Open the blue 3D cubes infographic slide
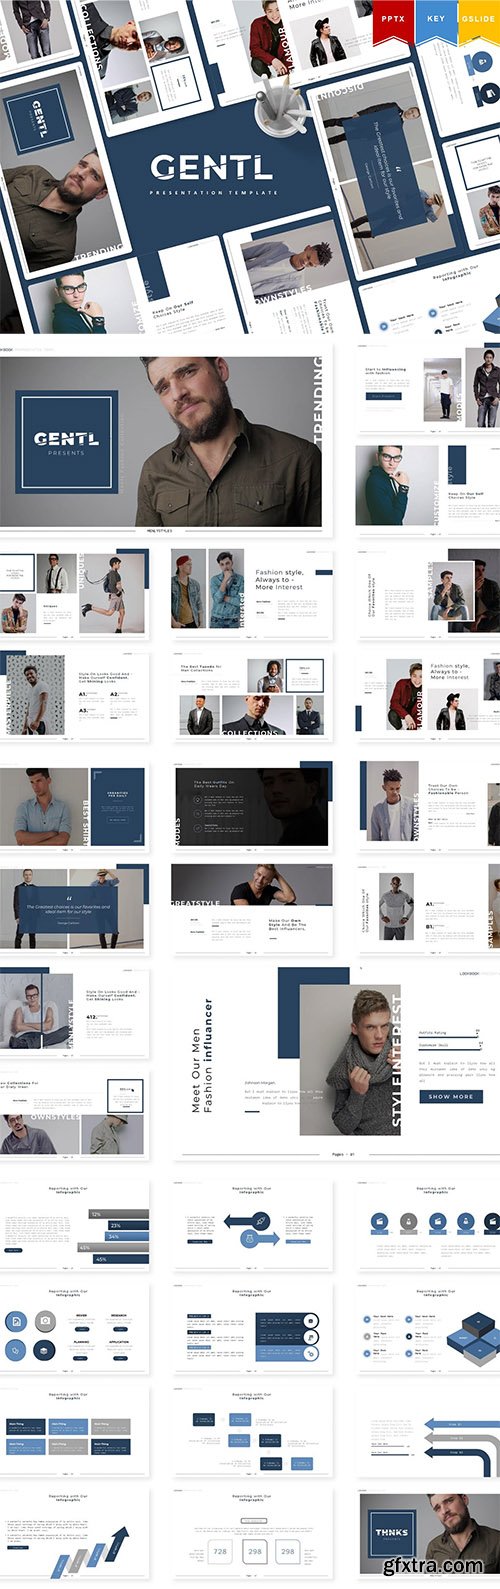The width and height of the screenshot is (500, 1589). pyautogui.click(x=430, y=1329)
